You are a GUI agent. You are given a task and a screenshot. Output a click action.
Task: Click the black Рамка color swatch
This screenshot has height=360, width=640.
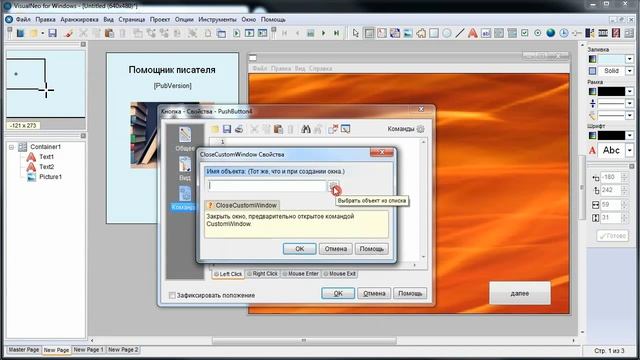click(611, 91)
